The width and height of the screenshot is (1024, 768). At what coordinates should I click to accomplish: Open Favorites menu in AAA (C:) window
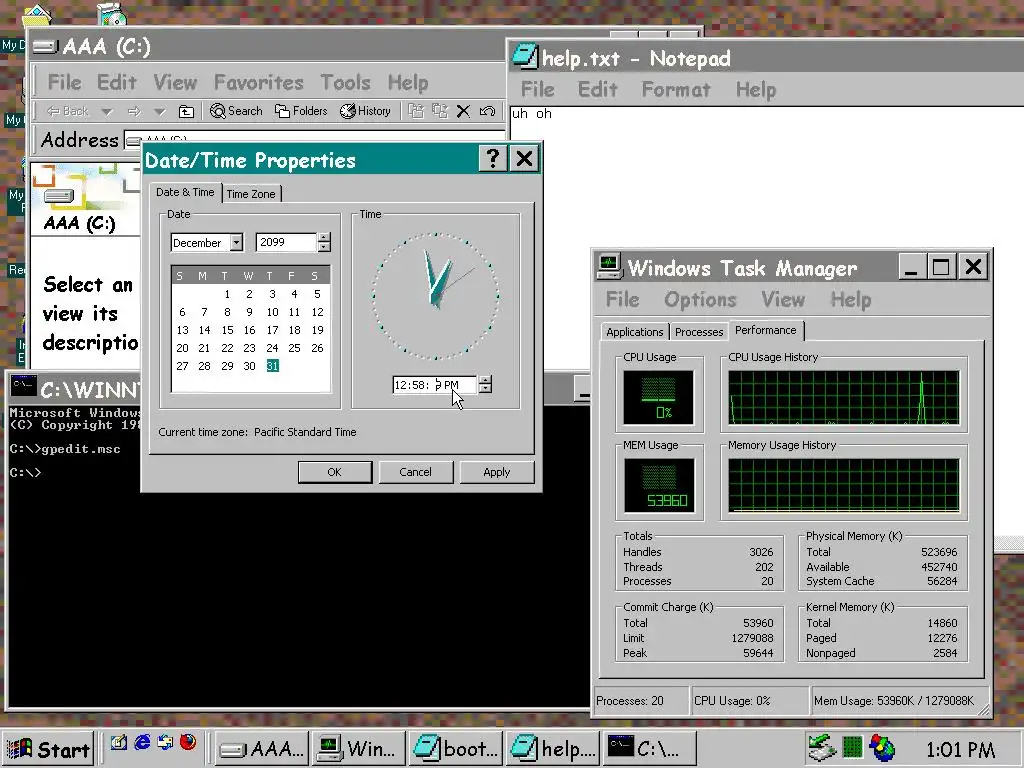click(x=259, y=82)
